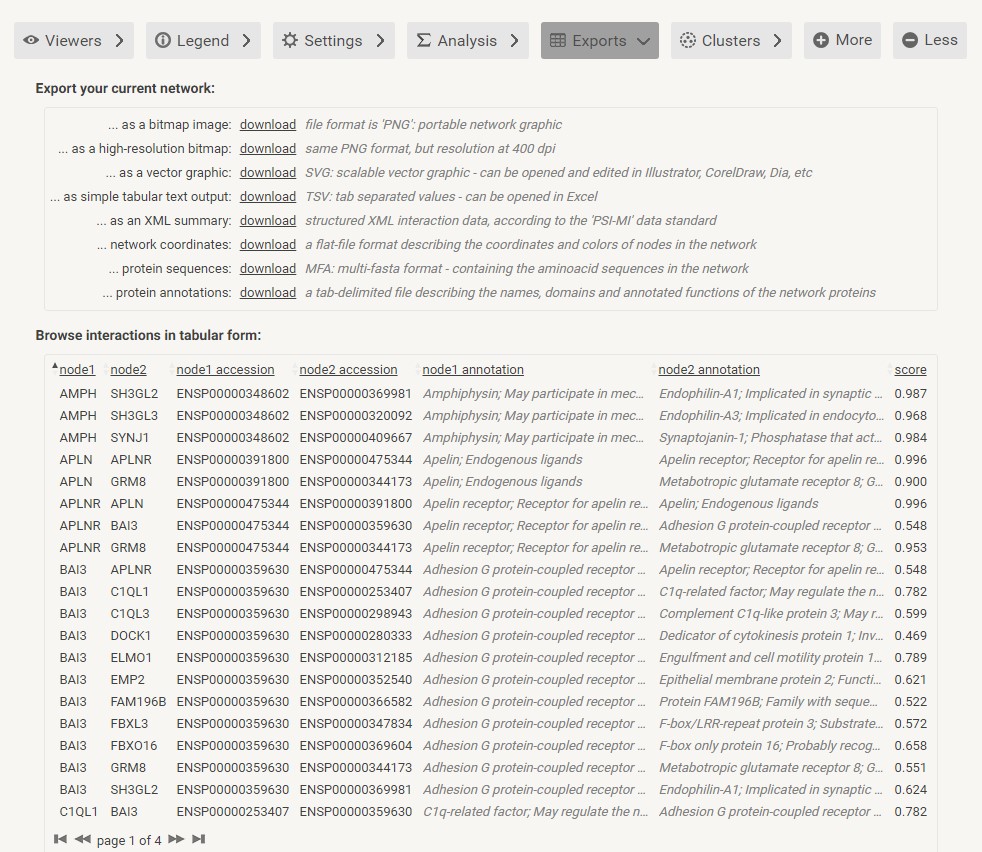982x852 pixels.
Task: Click the sigma icon on the Analysis button
Action: pos(423,40)
